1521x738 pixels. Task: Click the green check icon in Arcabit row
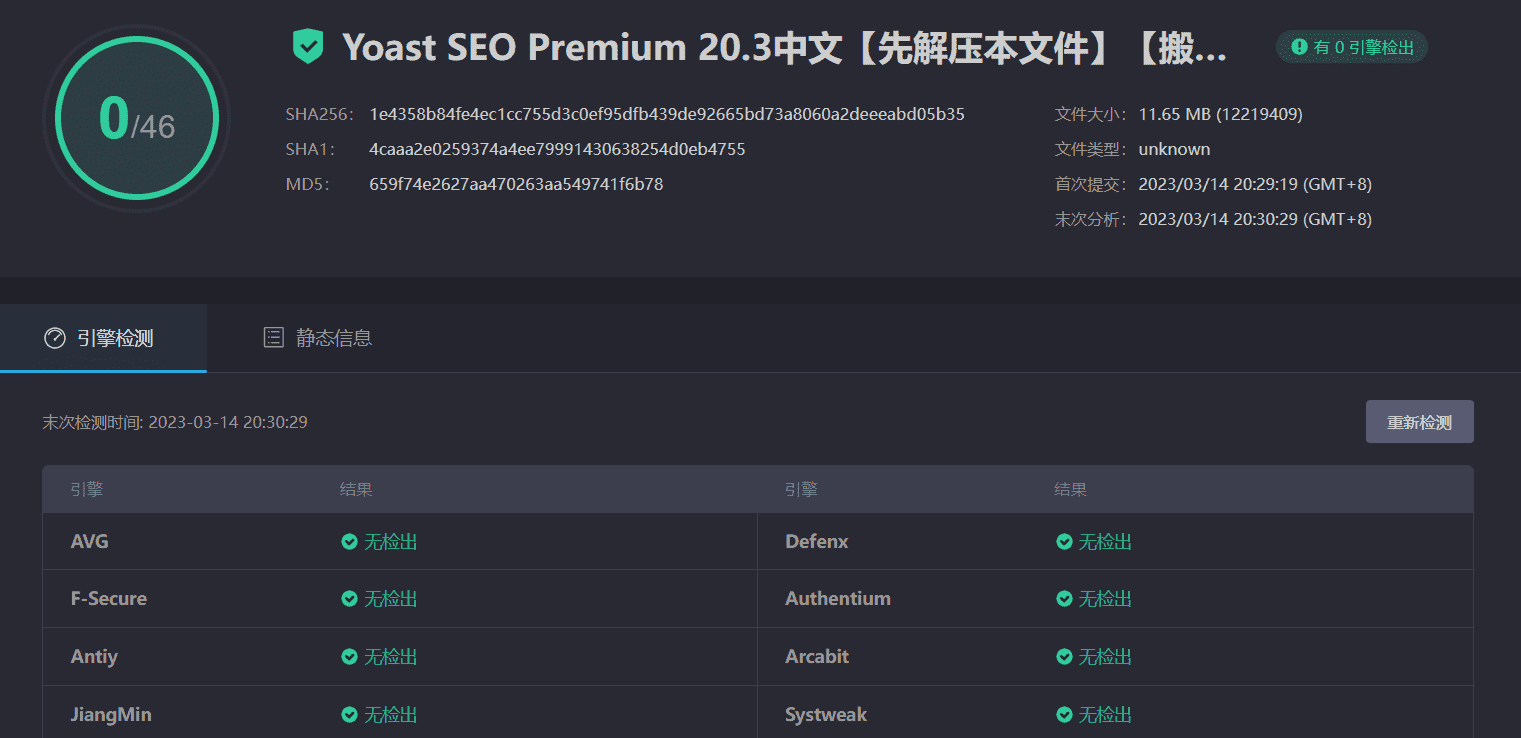pyautogui.click(x=1065, y=657)
